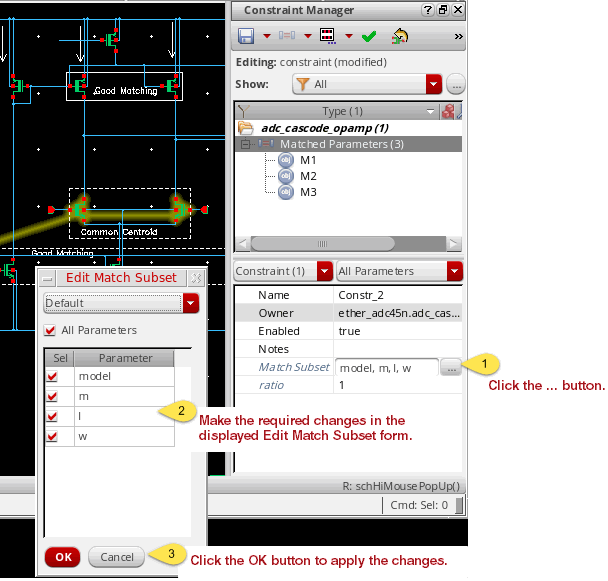Select M2 in the constraint tree
Screen dimensions: 608x581
click(308, 176)
